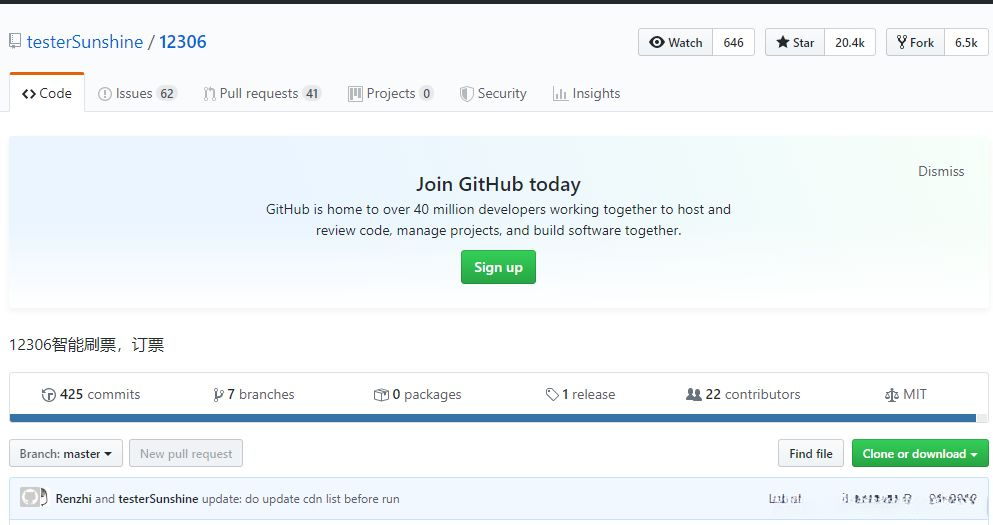Image resolution: width=993 pixels, height=525 pixels.
Task: Go to the Insights tab
Action: coord(586,93)
